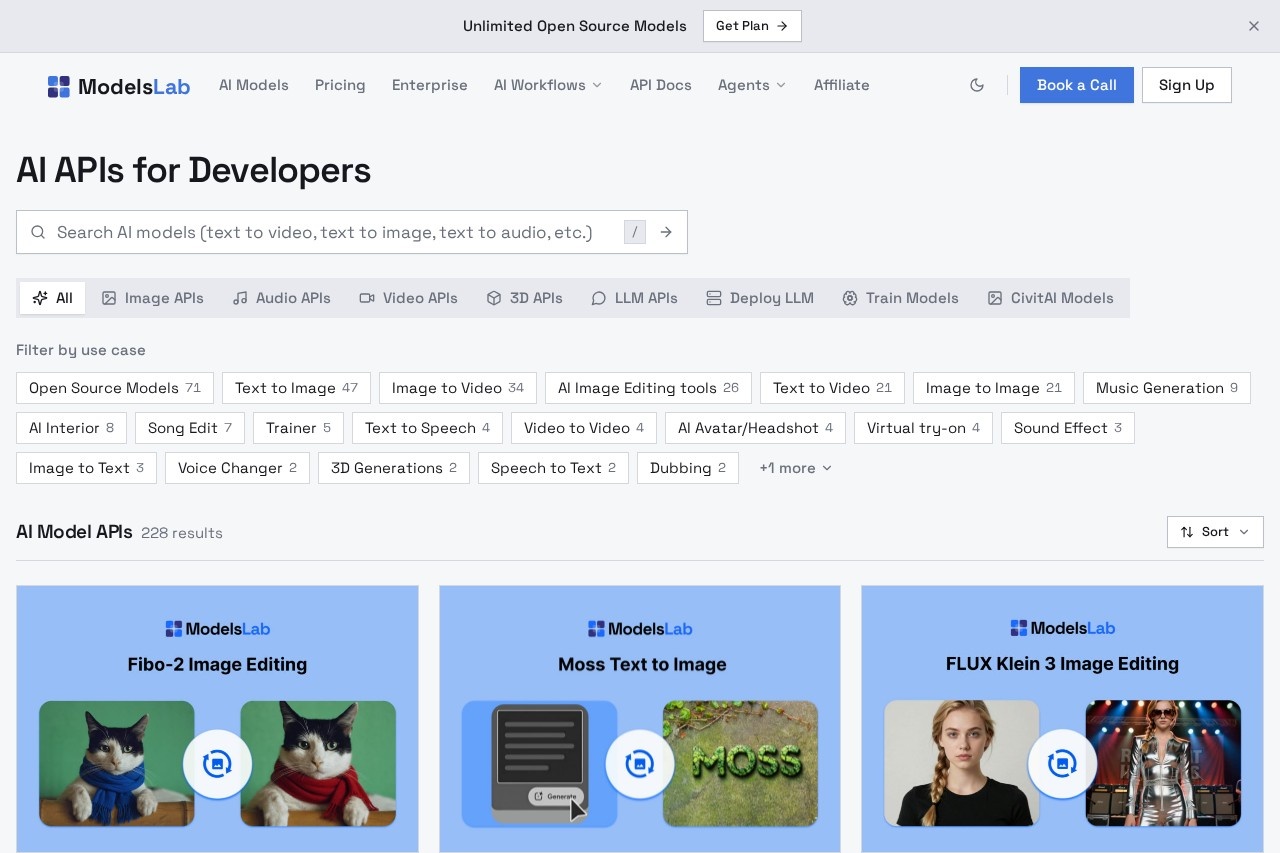Filter by Text to Video
This screenshot has width=1280, height=853.
(x=832, y=388)
